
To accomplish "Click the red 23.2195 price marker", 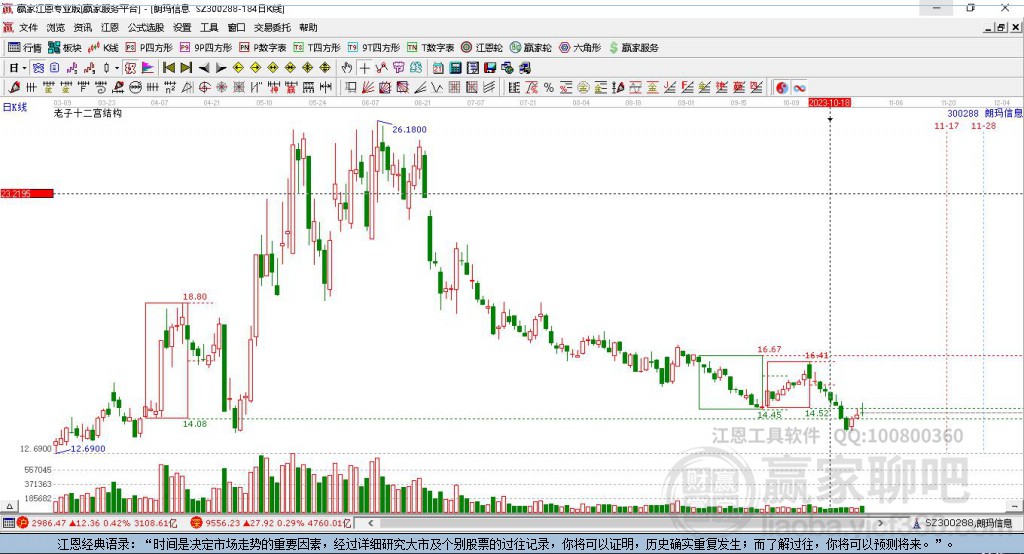I will coord(26,193).
